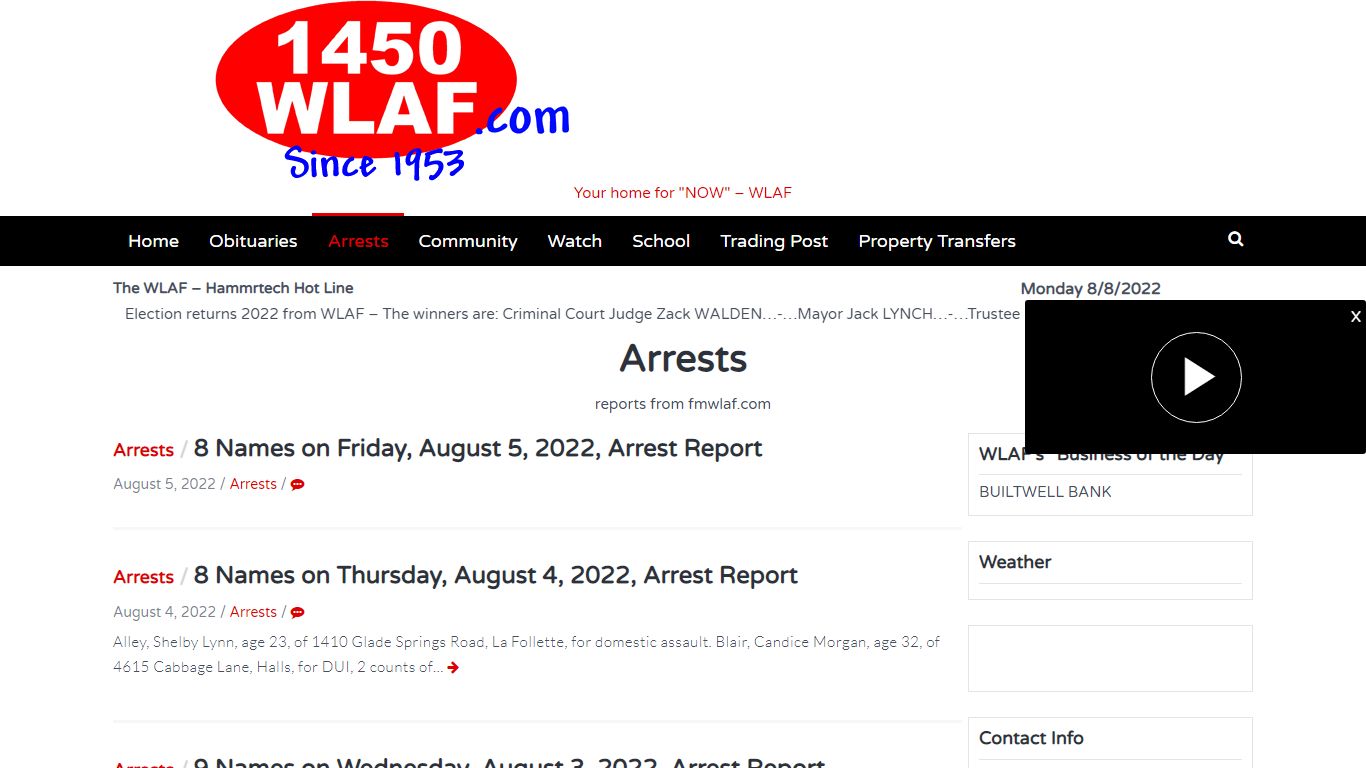Go to the Home menu item
Viewport: 1366px width, 768px height.
153,241
